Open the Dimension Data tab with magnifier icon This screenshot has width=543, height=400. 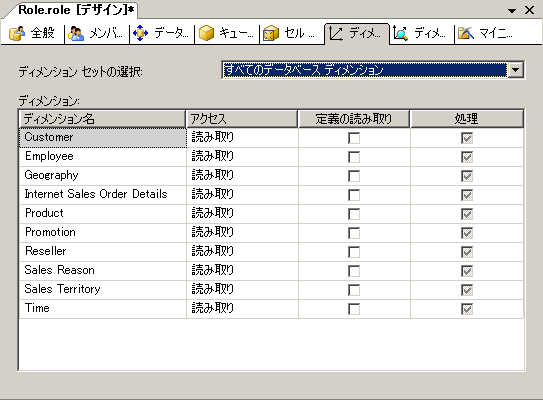point(401,34)
